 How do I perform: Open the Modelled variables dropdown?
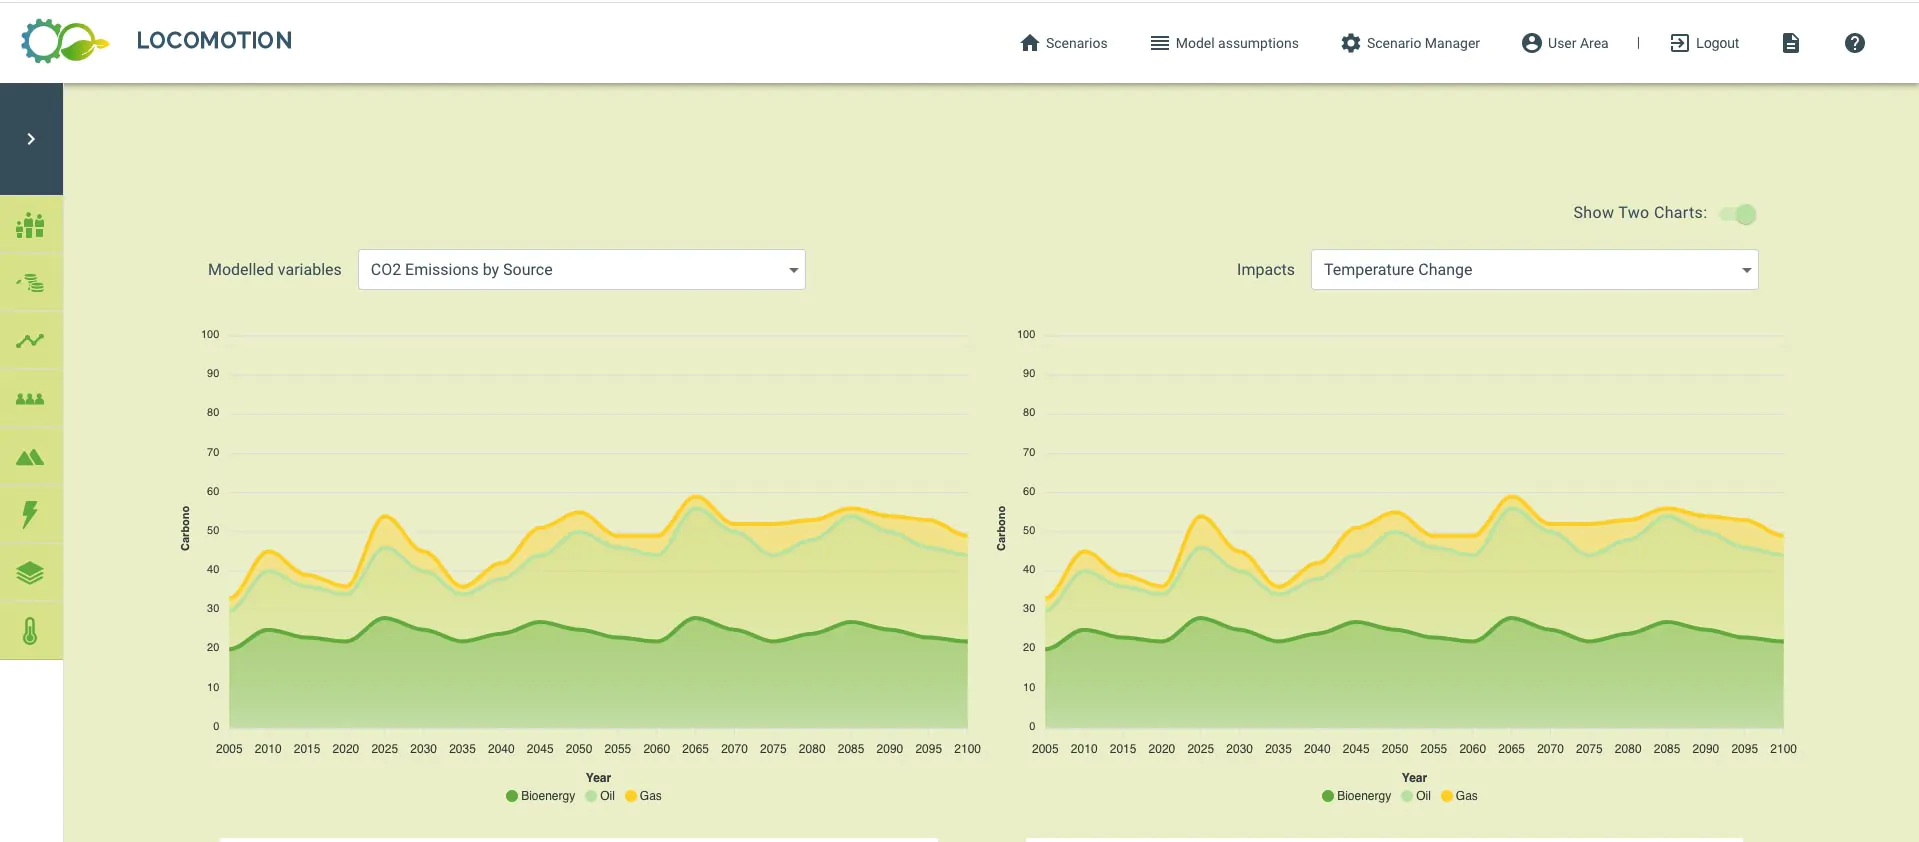coord(581,270)
